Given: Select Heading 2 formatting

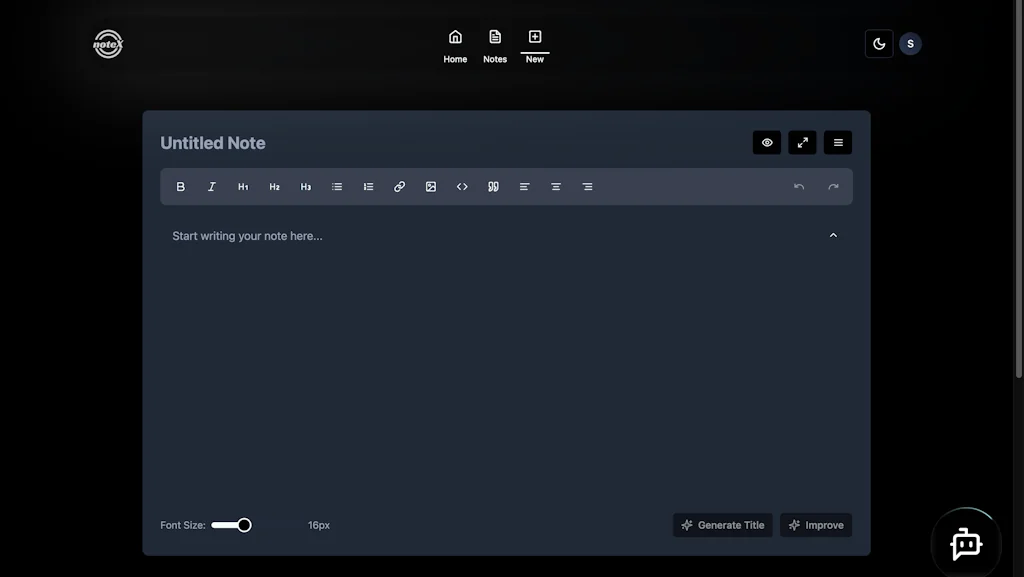Looking at the screenshot, I should (x=274, y=186).
